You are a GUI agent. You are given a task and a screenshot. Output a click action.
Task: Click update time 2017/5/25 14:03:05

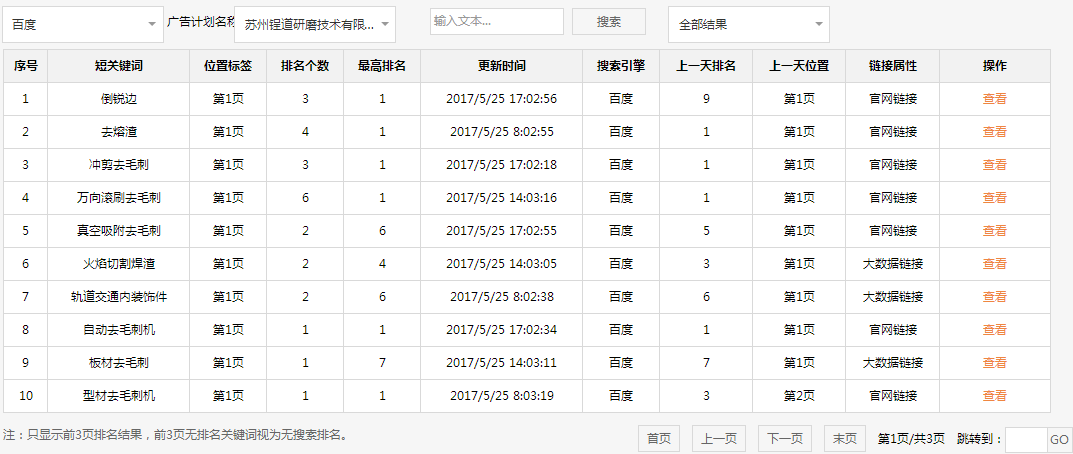click(502, 264)
